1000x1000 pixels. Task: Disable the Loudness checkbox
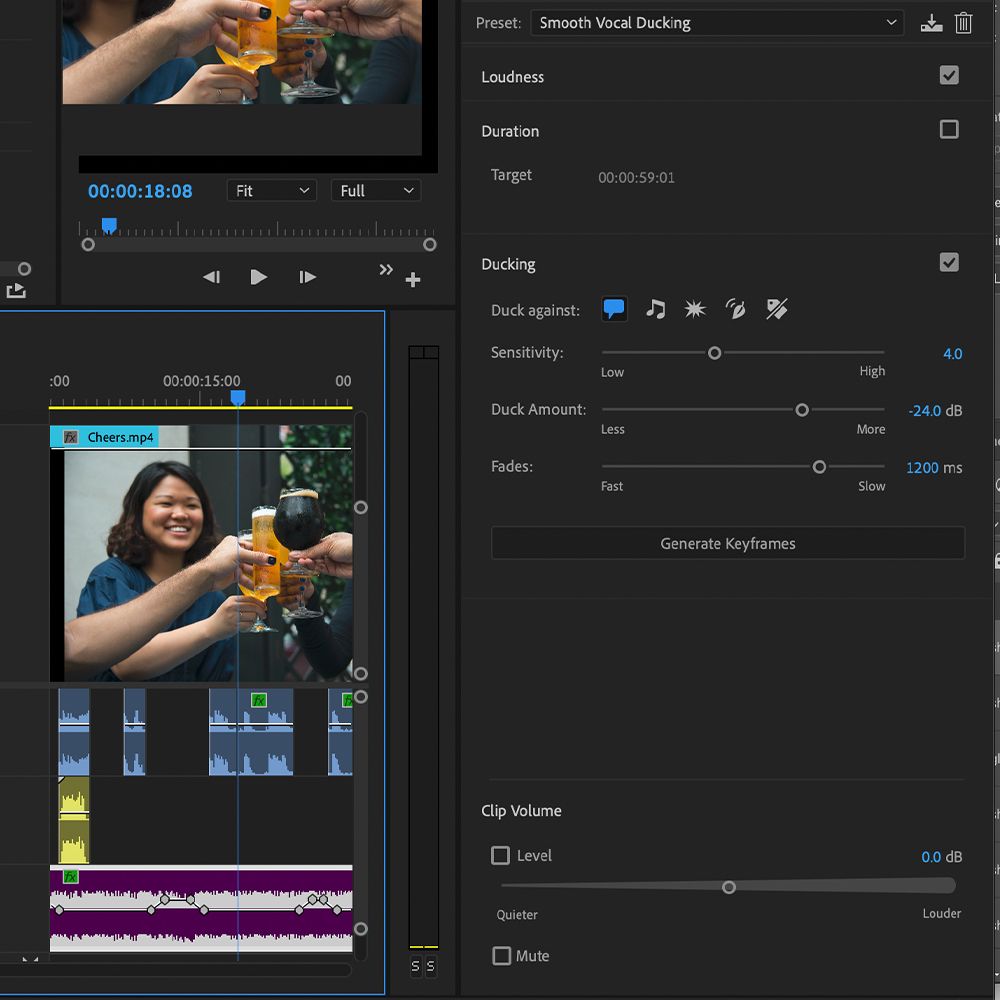pos(948,74)
